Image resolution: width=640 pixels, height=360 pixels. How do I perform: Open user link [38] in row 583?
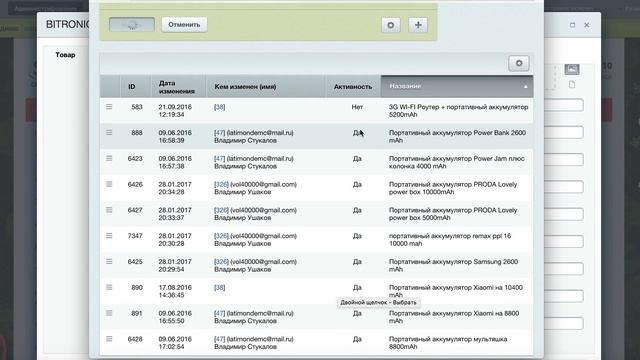tap(220, 107)
